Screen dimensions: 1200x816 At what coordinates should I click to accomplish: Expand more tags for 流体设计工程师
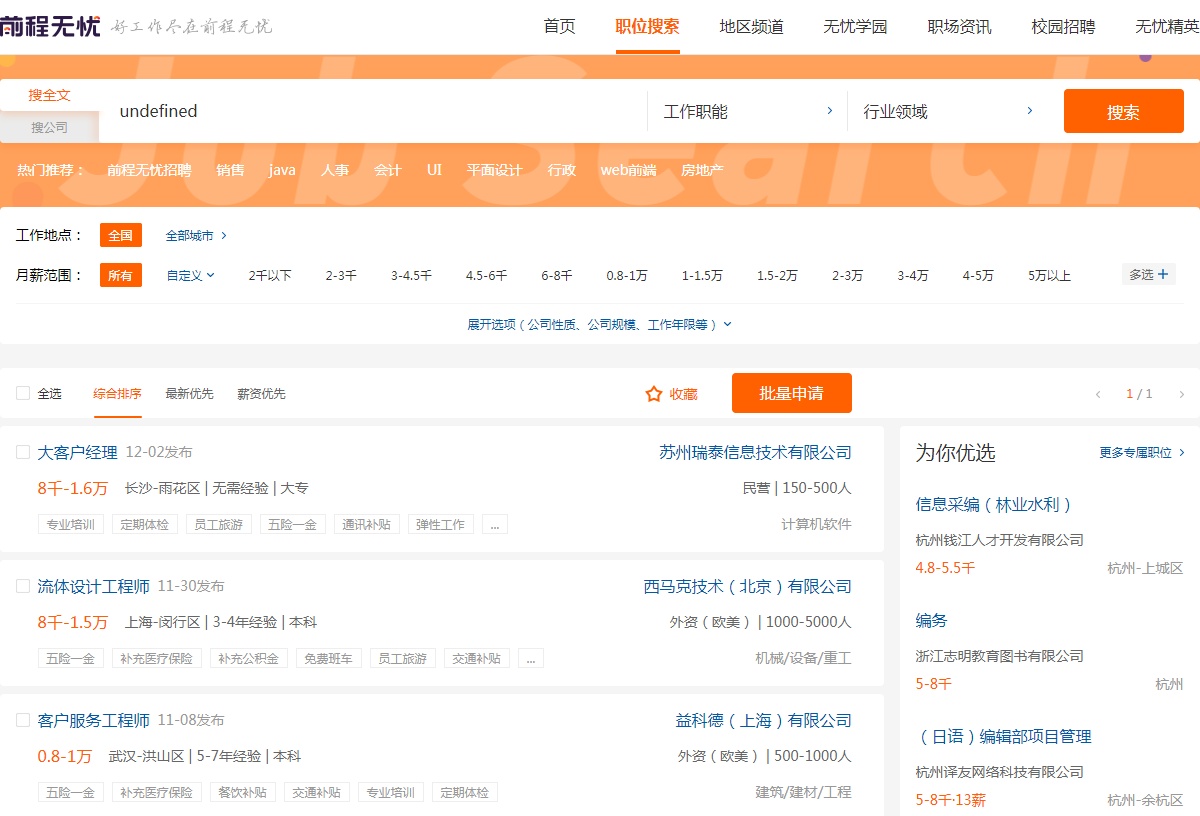(531, 658)
